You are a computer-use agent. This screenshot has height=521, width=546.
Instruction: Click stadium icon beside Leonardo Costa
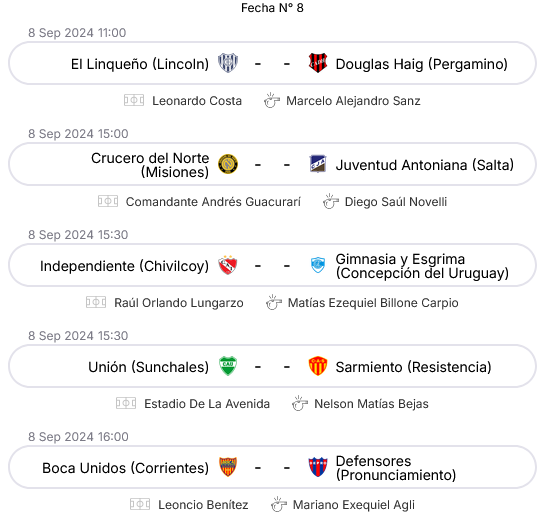[134, 101]
